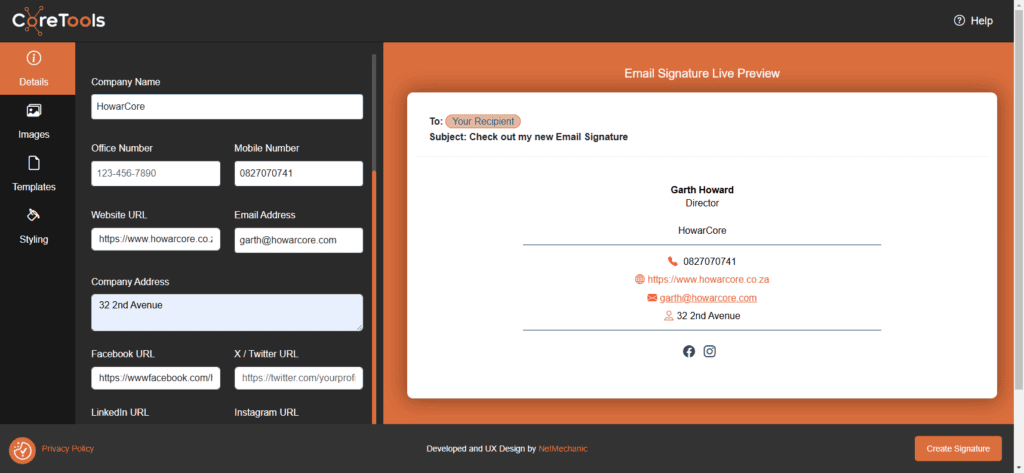Switch to the Images tab
Screen dimensions: 1024x473
(x=34, y=121)
